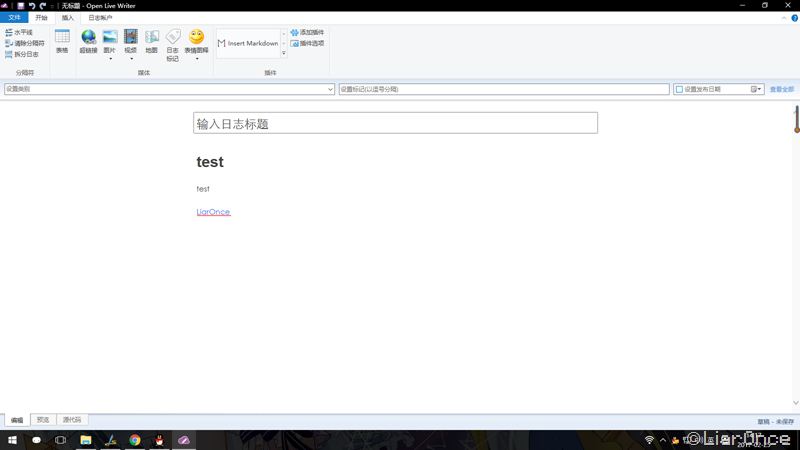
Task: Switch to the Source (源代码) view tab
Action: 72,420
